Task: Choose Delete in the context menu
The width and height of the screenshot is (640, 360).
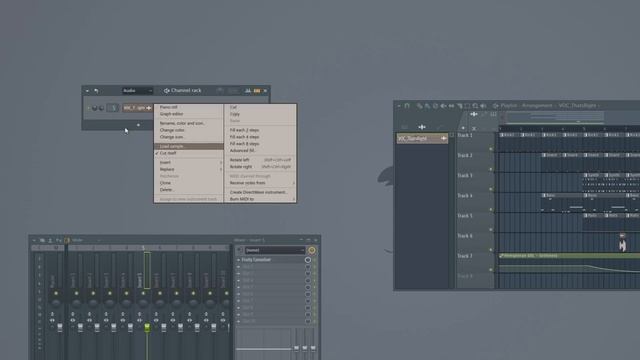Action: [189, 190]
